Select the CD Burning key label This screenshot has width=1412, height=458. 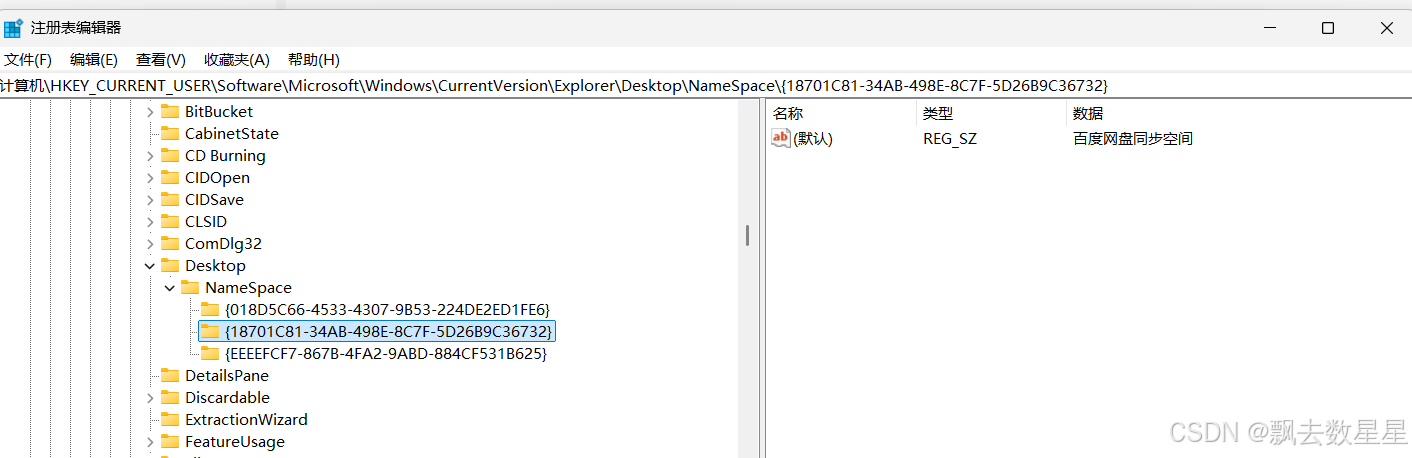click(225, 156)
